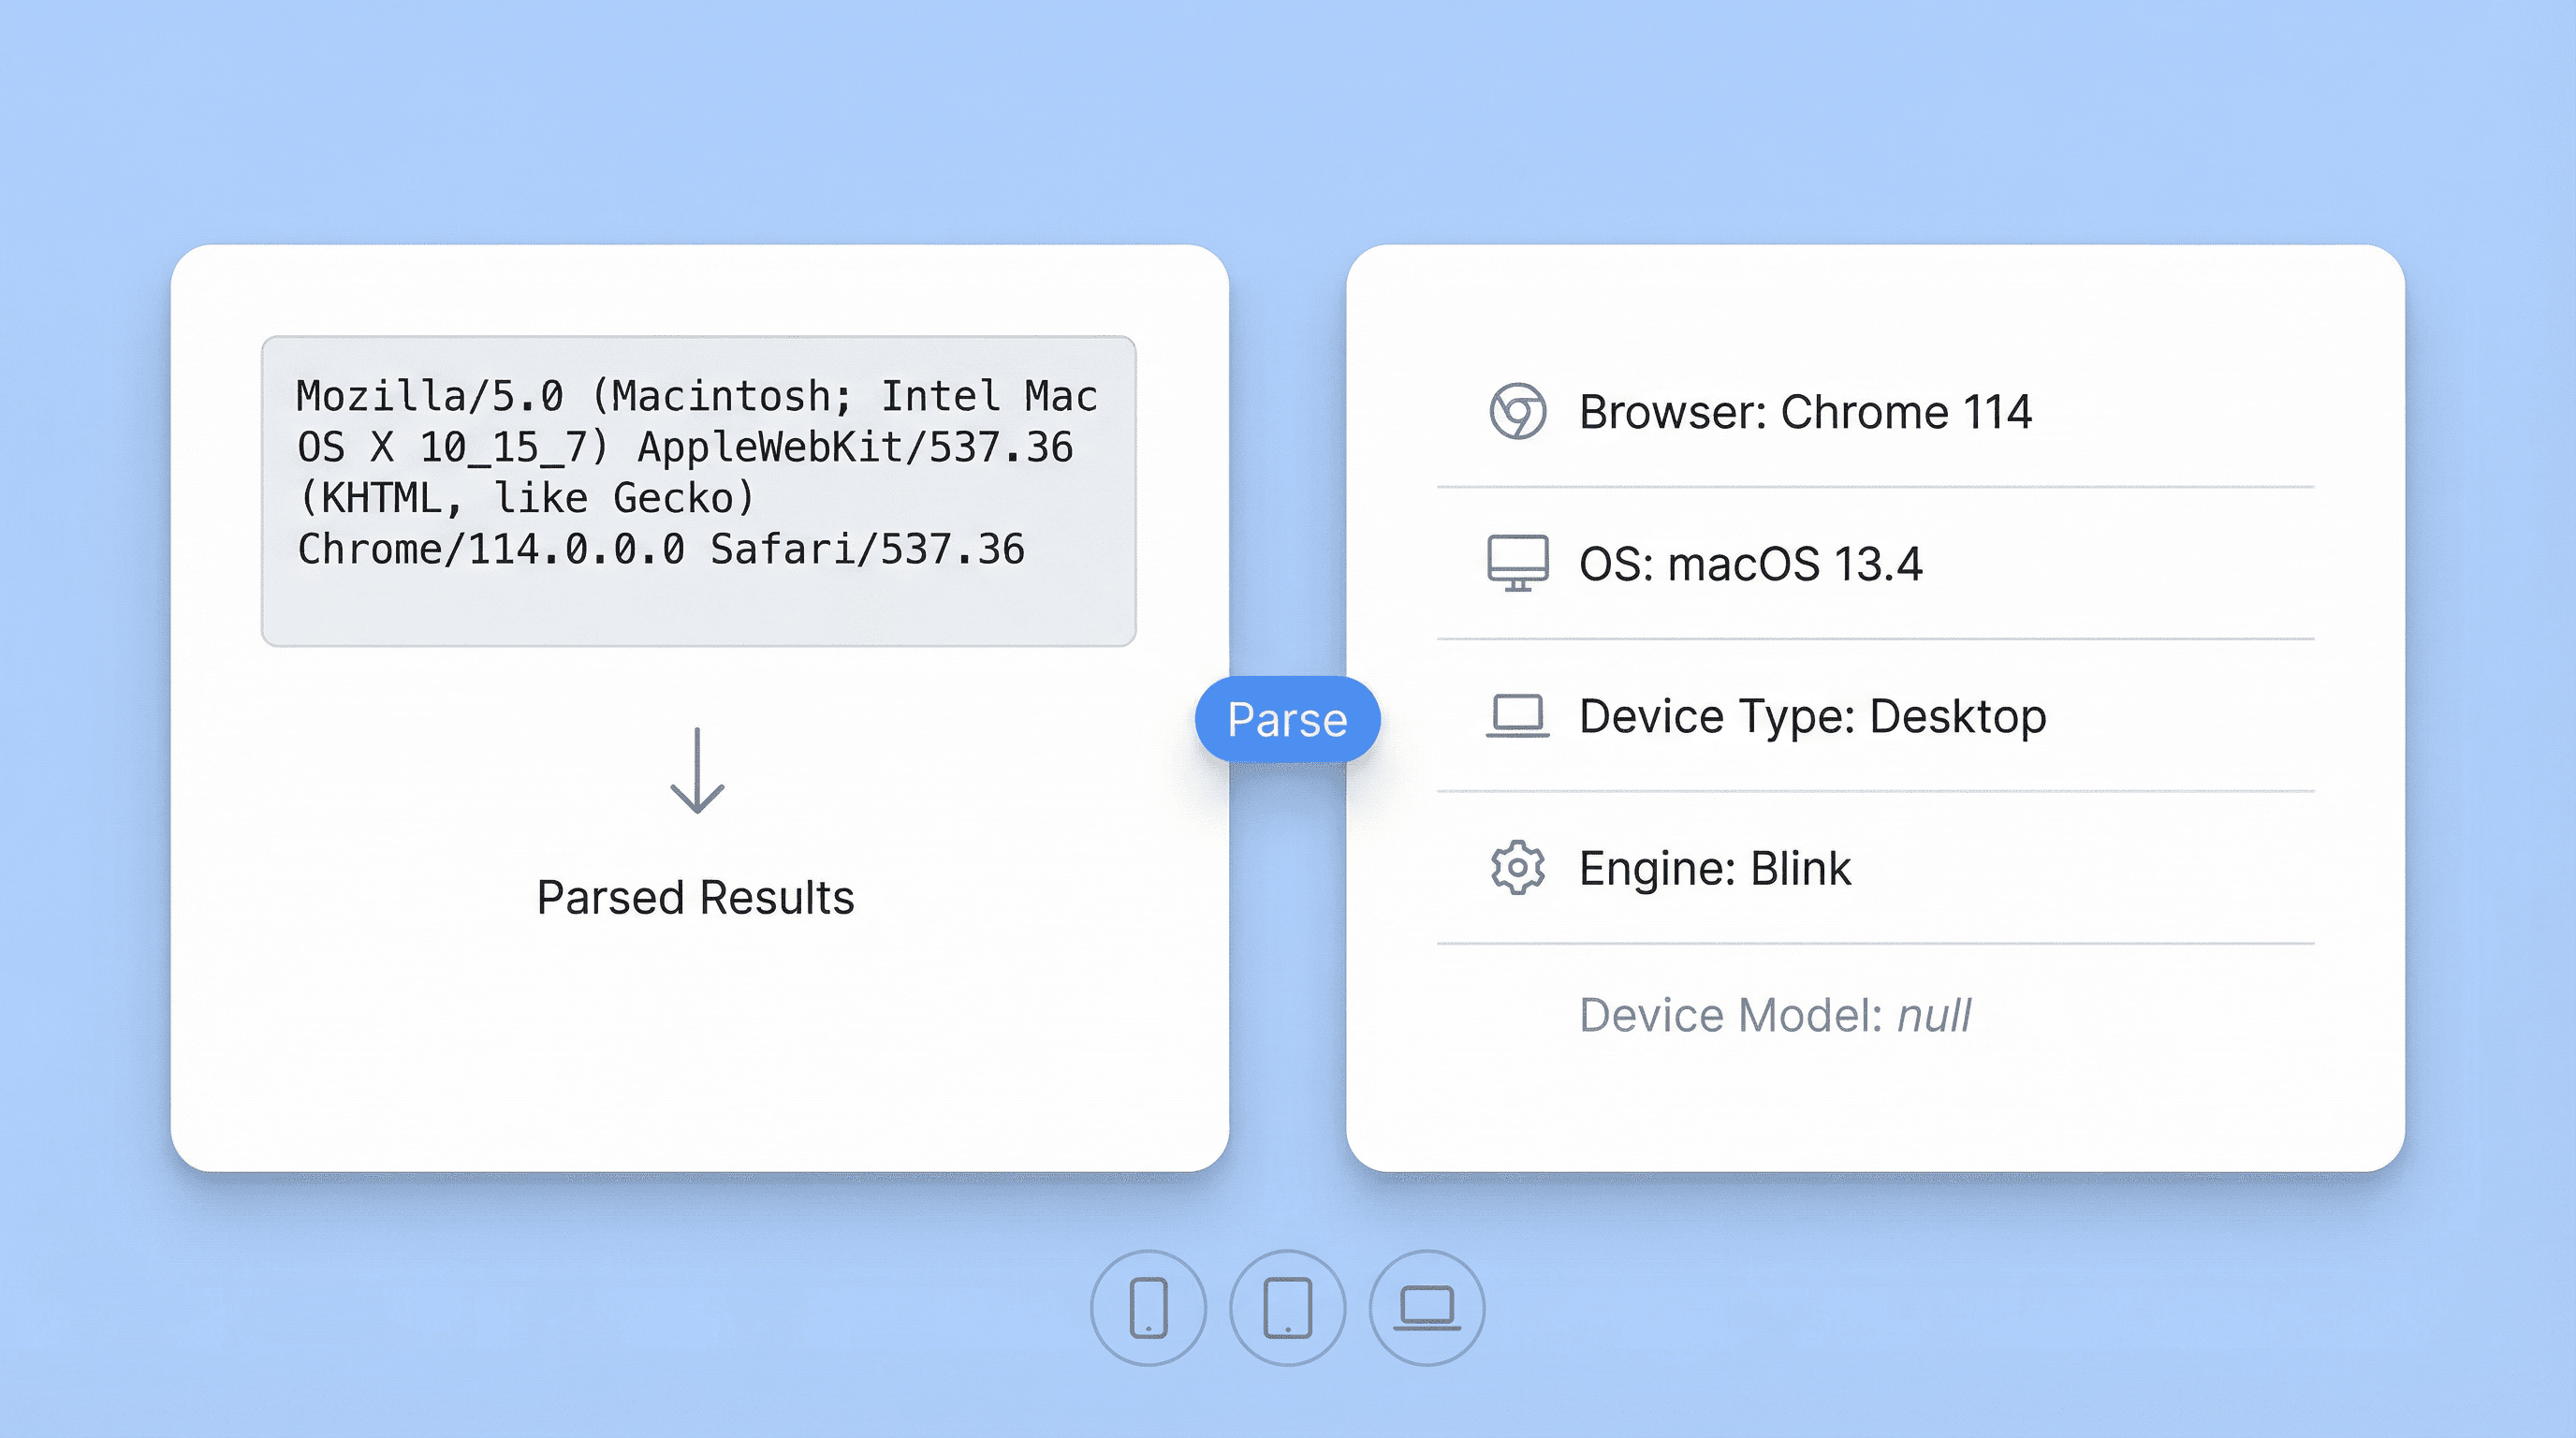Click the Chrome/114.0.0.0 token in the string

491,549
